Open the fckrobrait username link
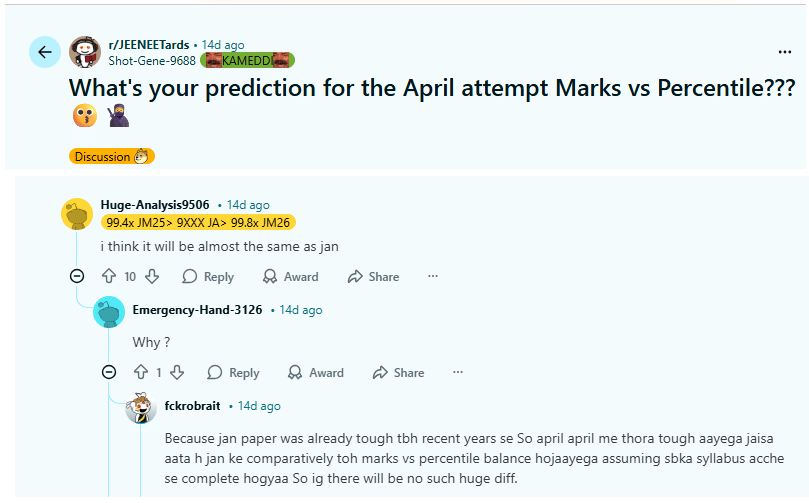Screen dimensions: 809x503 (192, 406)
